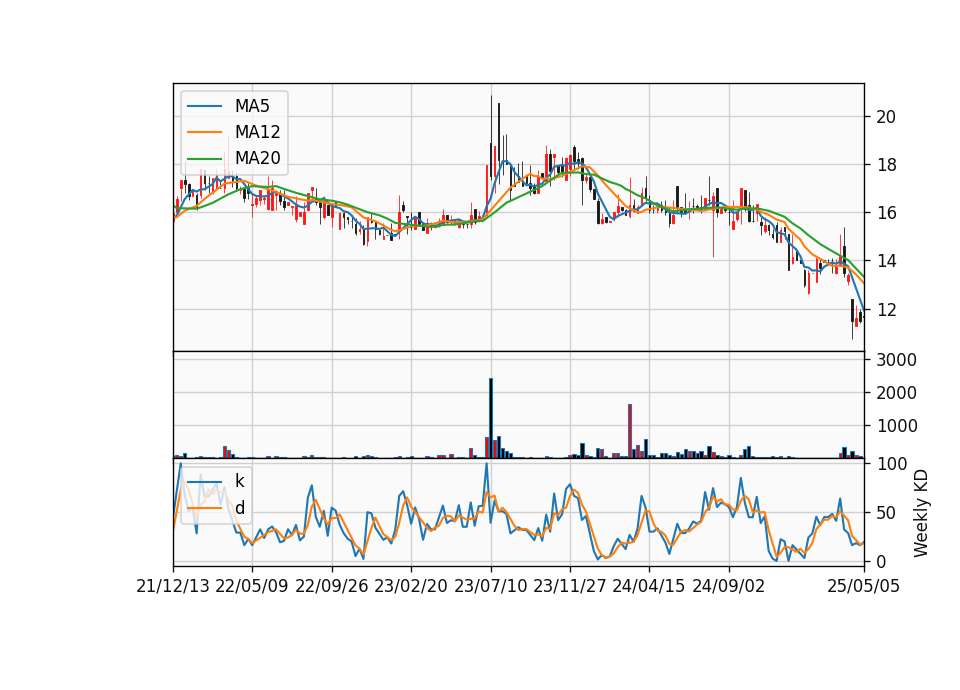Click the MA12 legend label
Screen dimensions: 960x690
coord(257,132)
